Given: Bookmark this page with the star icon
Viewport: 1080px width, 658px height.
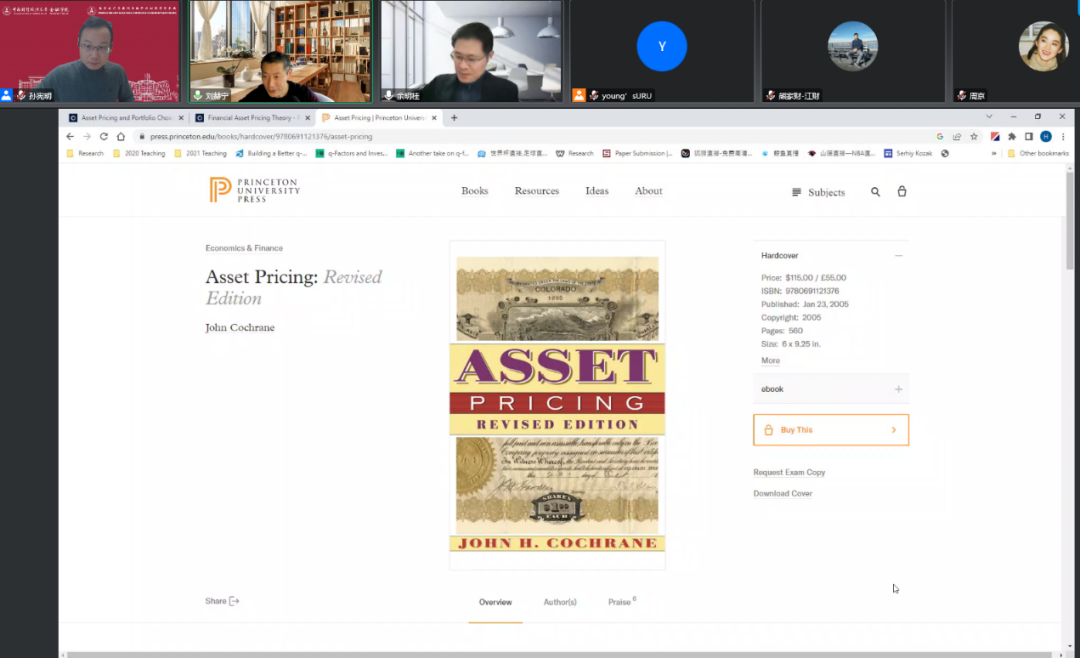Looking at the screenshot, I should [974, 136].
